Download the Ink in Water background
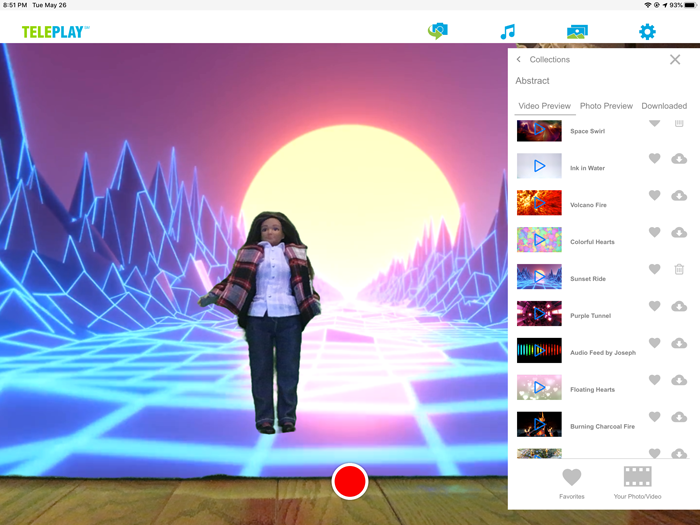The width and height of the screenshot is (700, 525). (679, 159)
